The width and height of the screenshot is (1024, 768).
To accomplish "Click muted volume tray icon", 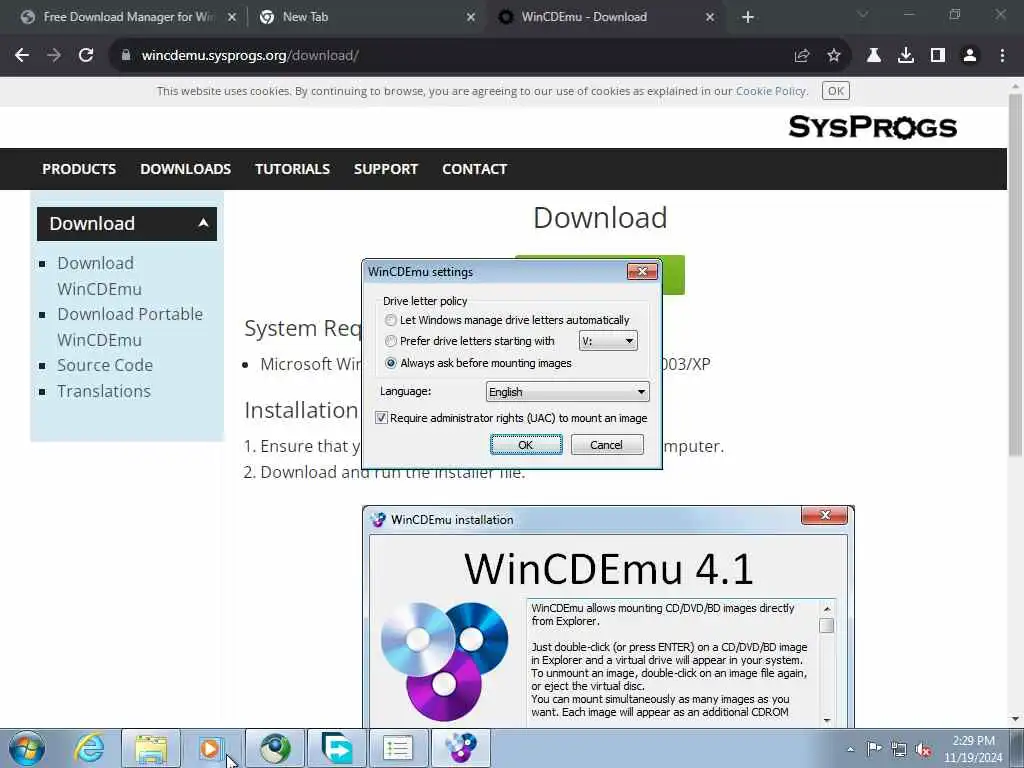I will coord(923,749).
